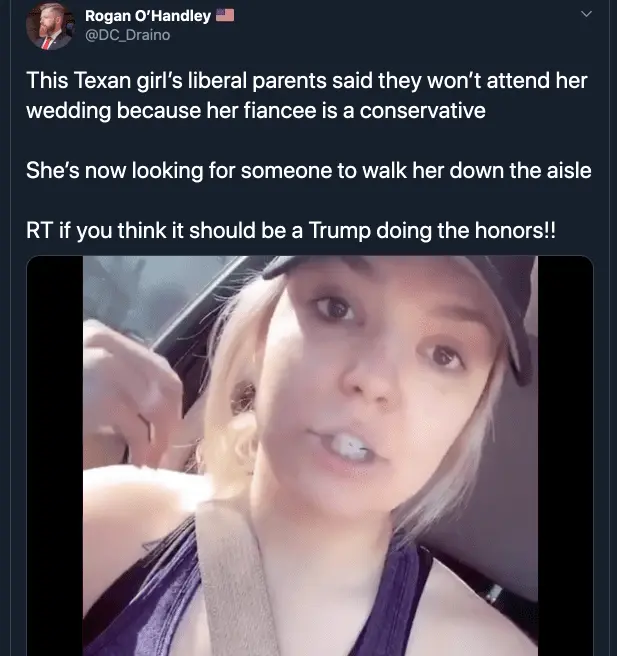Expand the tweet options chevron menu
Image resolution: width=617 pixels, height=656 pixels.
[586, 15]
